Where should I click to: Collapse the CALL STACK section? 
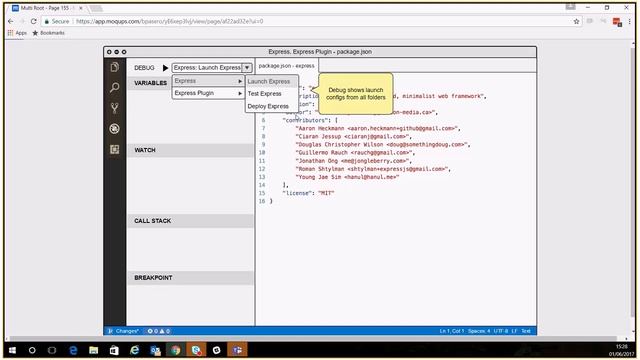pos(191,221)
